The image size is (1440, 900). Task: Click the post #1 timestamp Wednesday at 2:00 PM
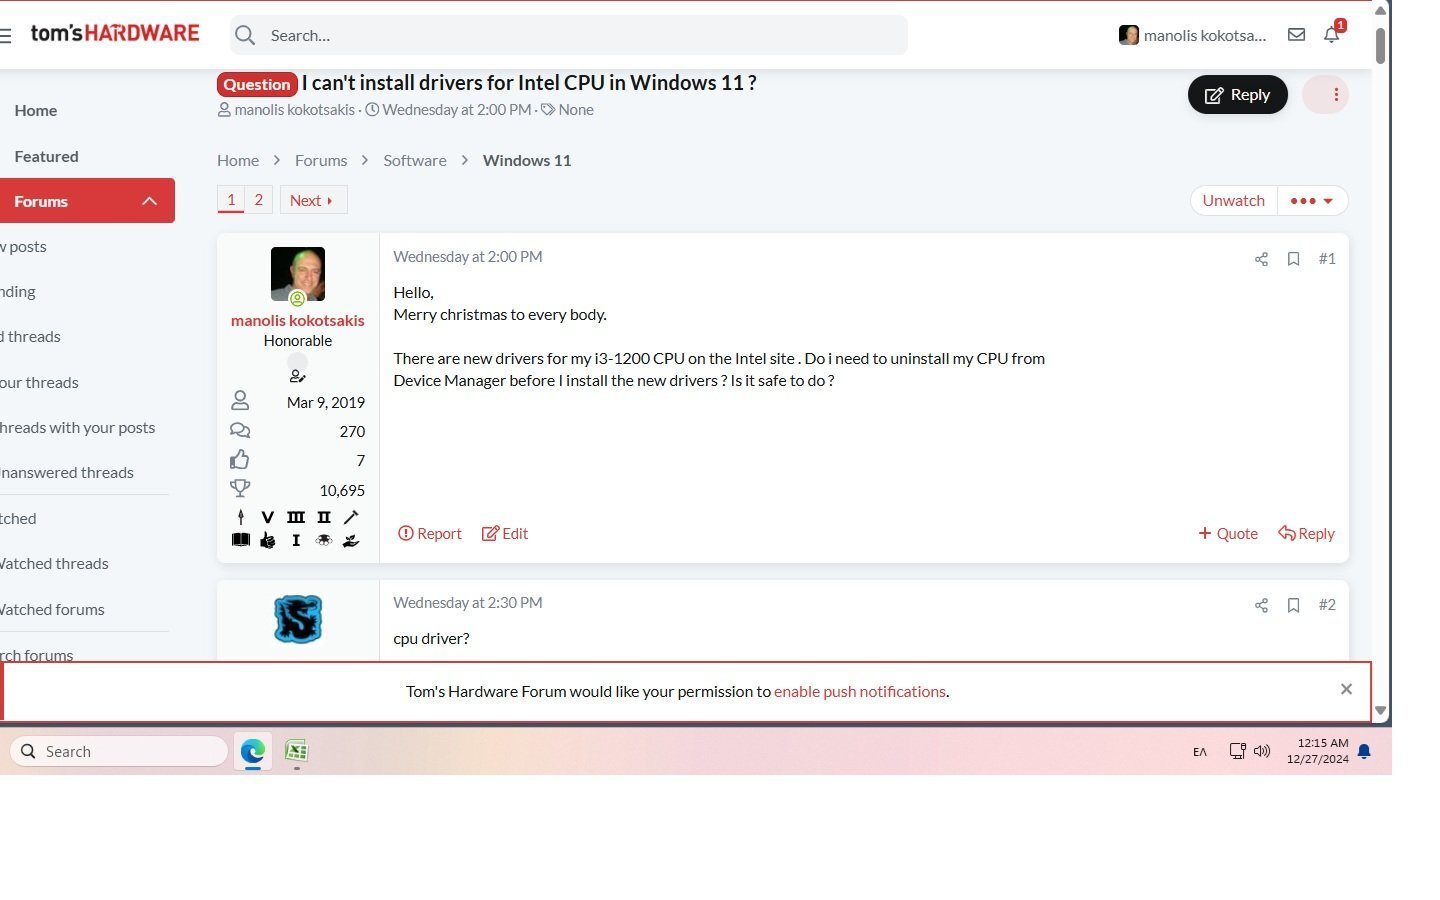pos(468,257)
